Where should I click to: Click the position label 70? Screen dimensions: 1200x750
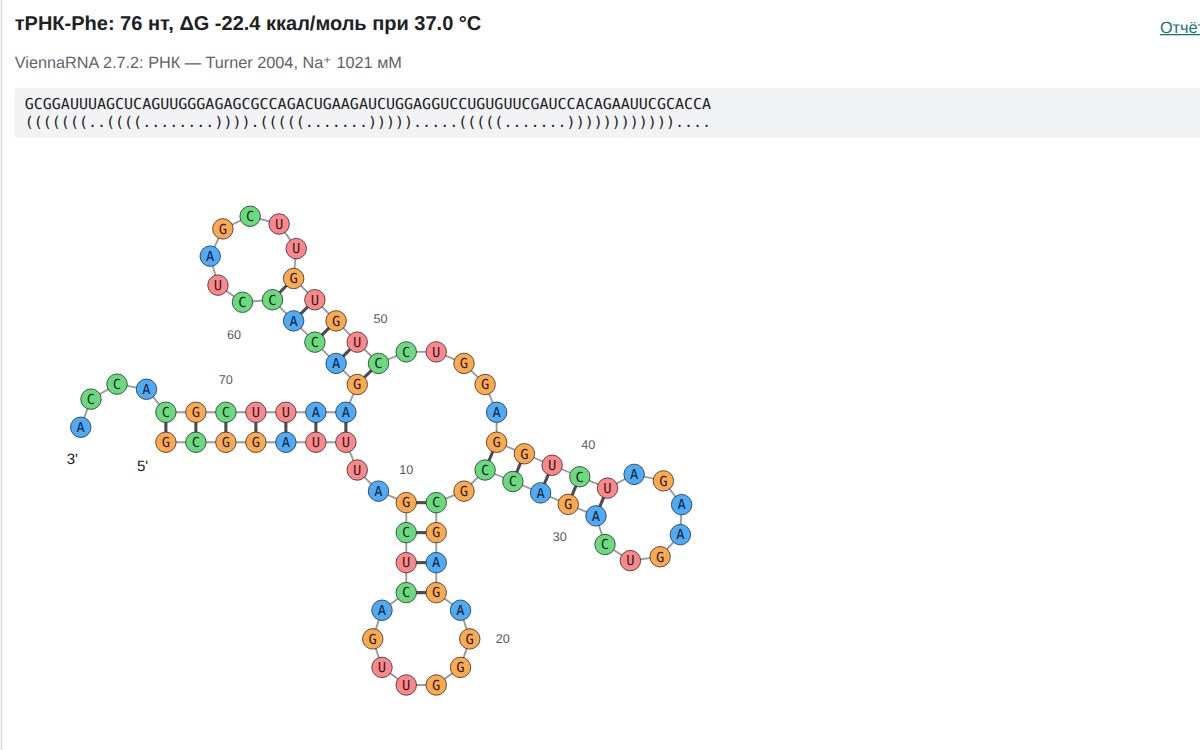(226, 380)
